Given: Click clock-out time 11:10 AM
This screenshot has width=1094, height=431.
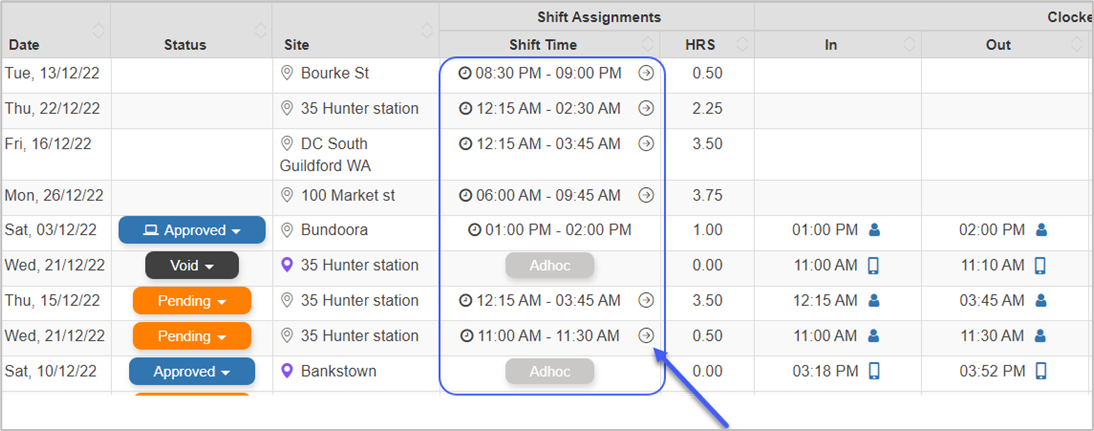Looking at the screenshot, I should click(x=992, y=266).
